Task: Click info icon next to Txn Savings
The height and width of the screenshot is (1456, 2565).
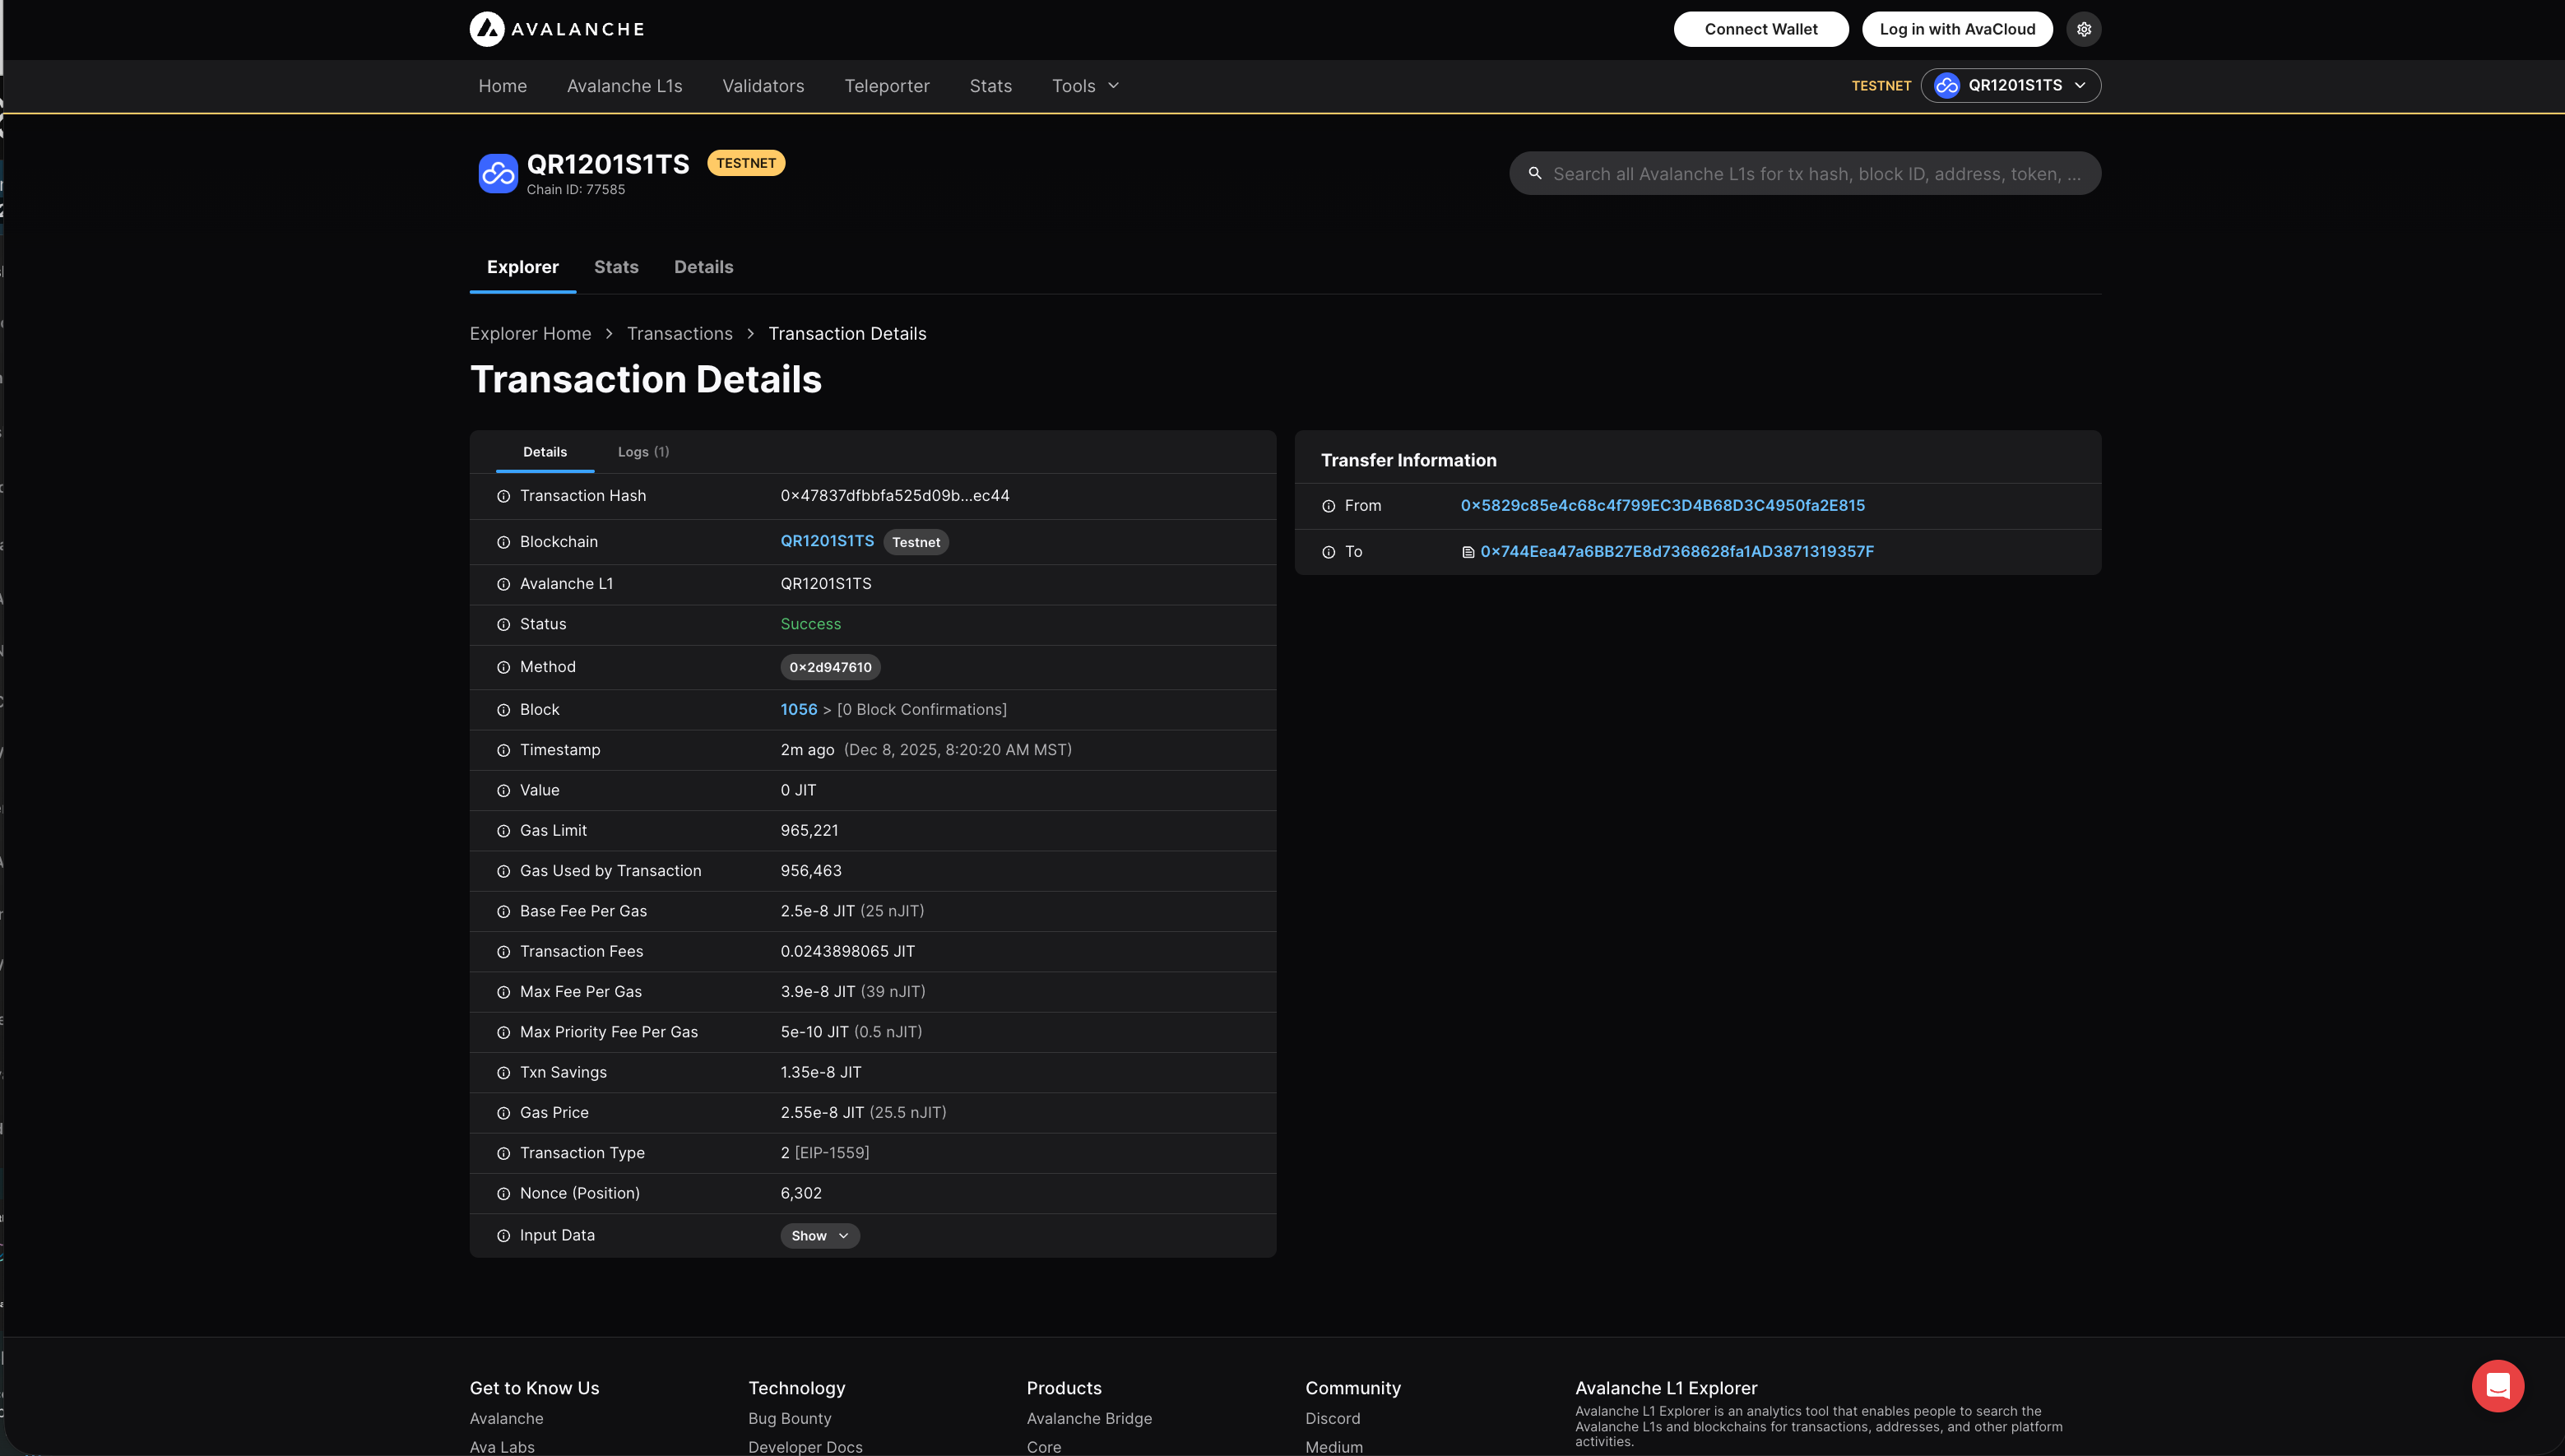Action: tap(503, 1073)
